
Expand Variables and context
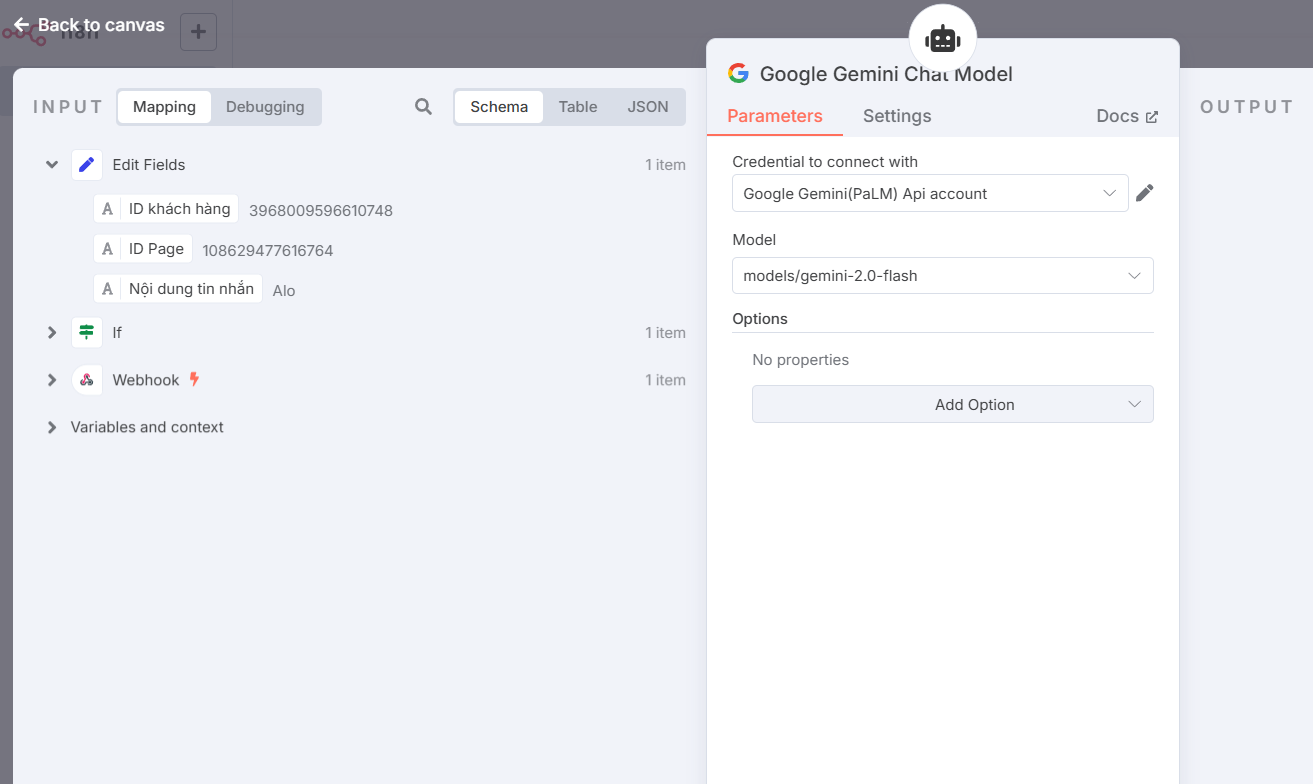(52, 427)
